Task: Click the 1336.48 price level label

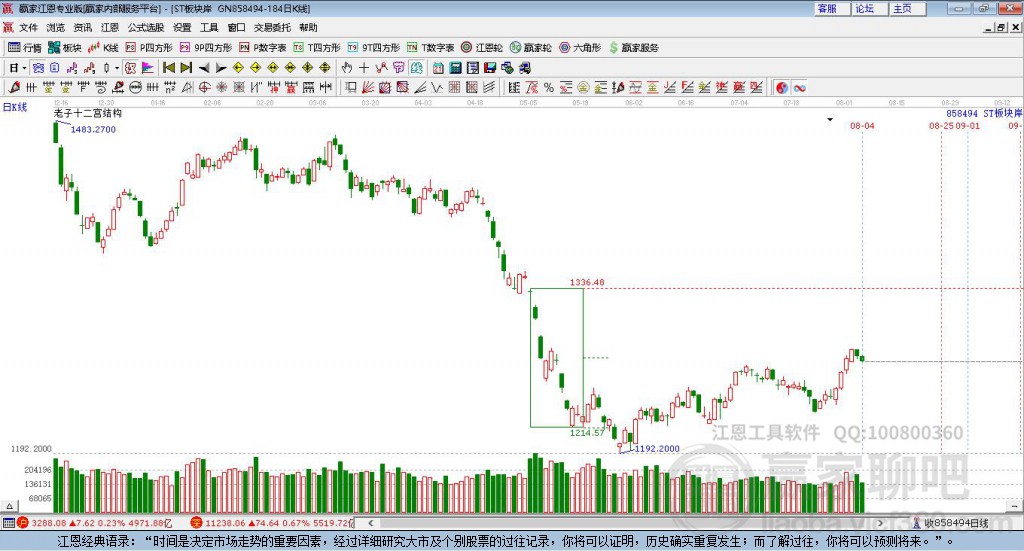Action: (x=587, y=282)
